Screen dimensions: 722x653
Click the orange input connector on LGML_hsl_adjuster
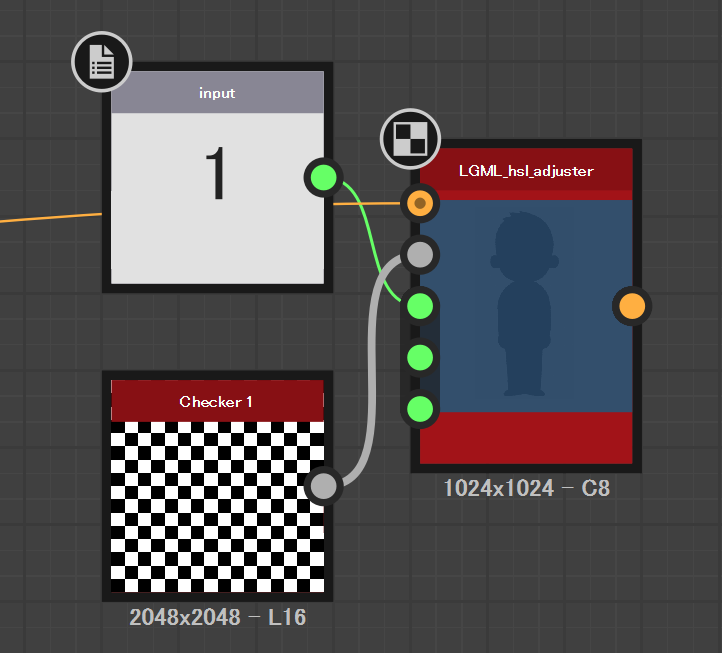pos(421,203)
